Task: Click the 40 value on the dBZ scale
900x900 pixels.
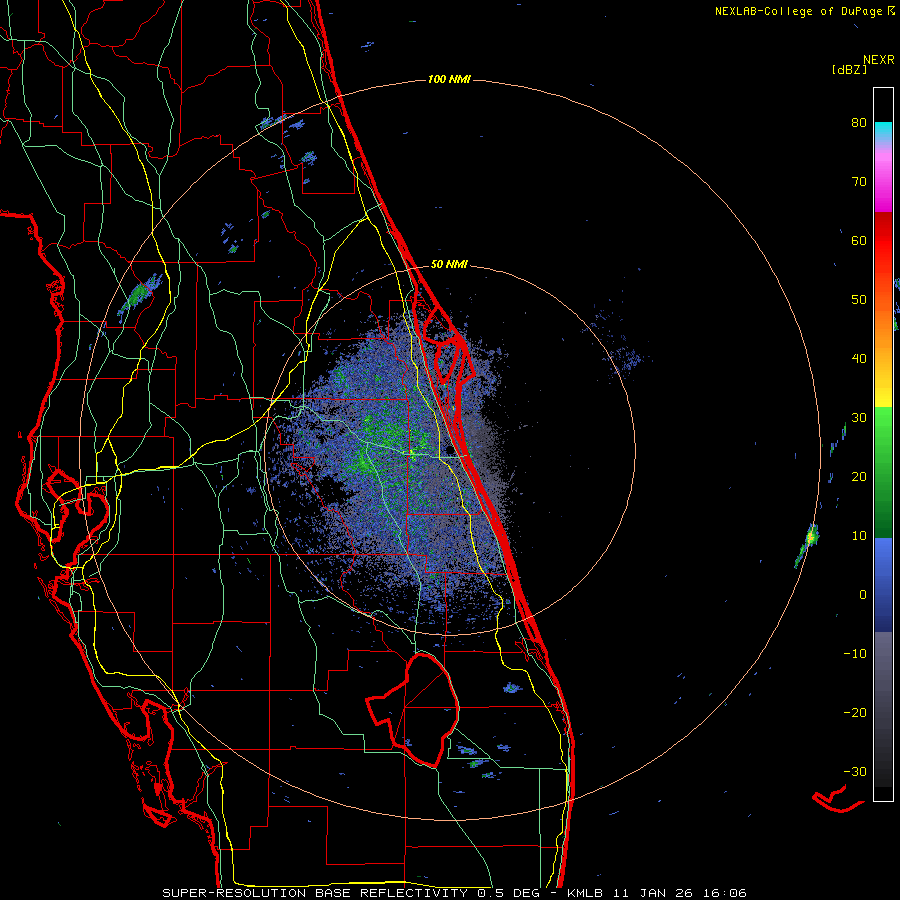Action: pos(859,359)
